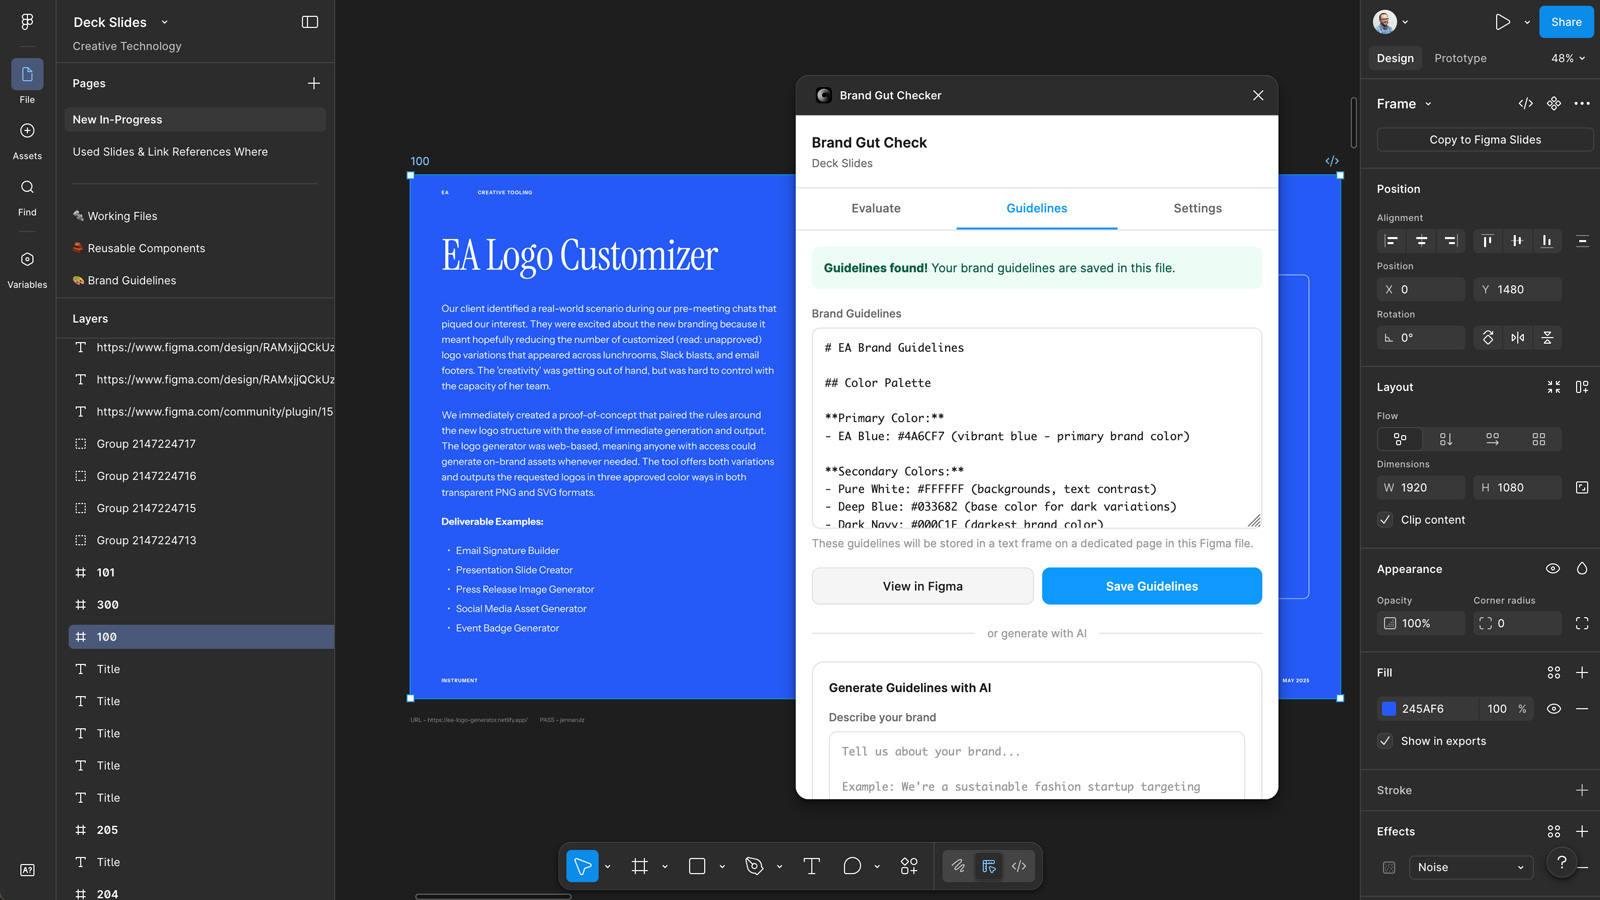
Task: Align selection to top
Action: [1487, 241]
